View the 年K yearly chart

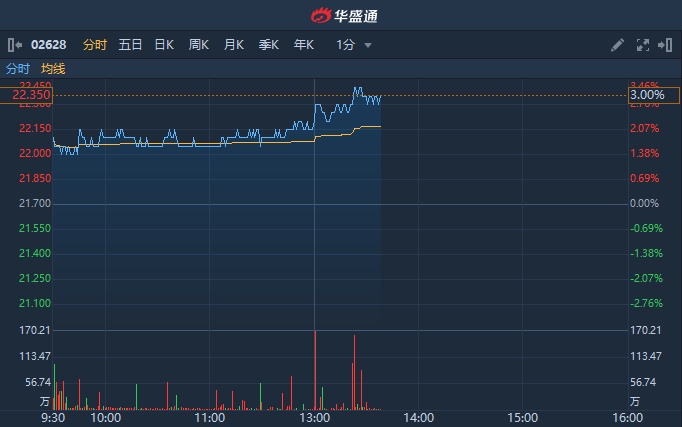(x=304, y=45)
